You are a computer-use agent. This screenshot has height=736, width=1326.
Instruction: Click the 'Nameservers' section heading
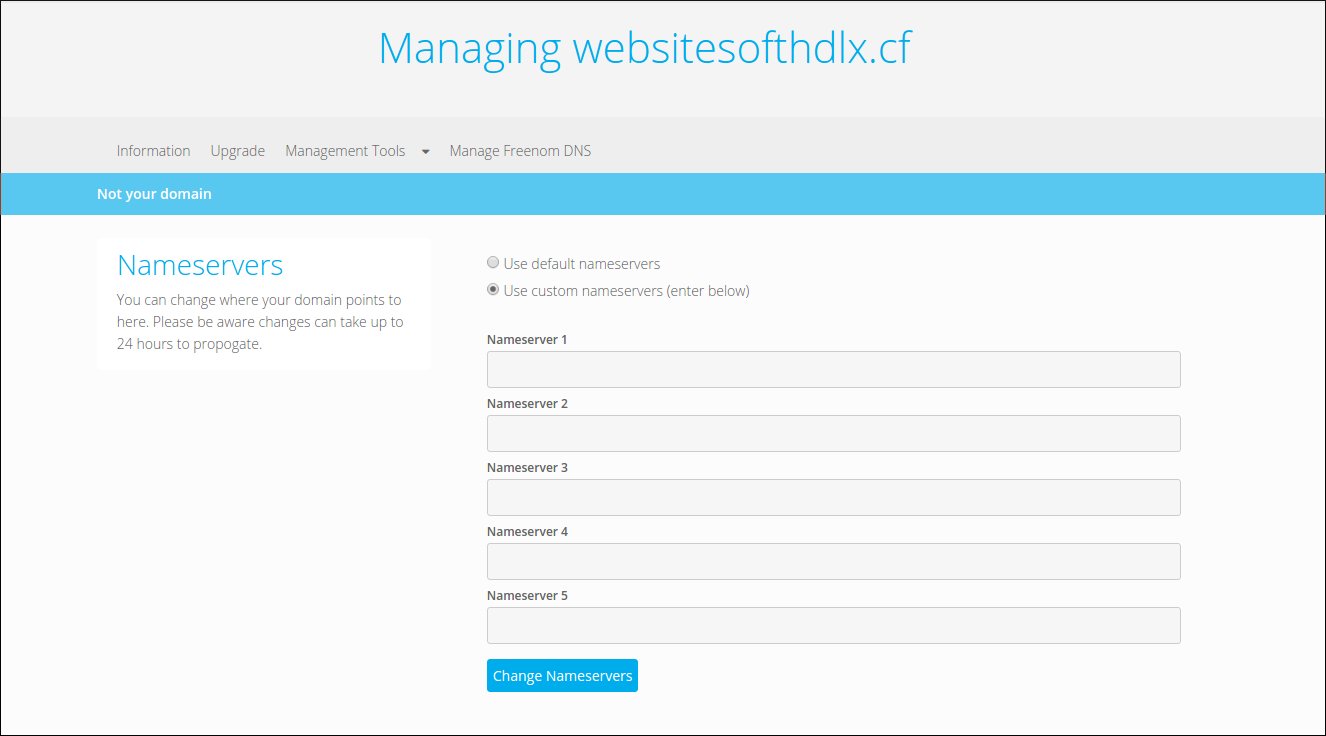click(200, 265)
